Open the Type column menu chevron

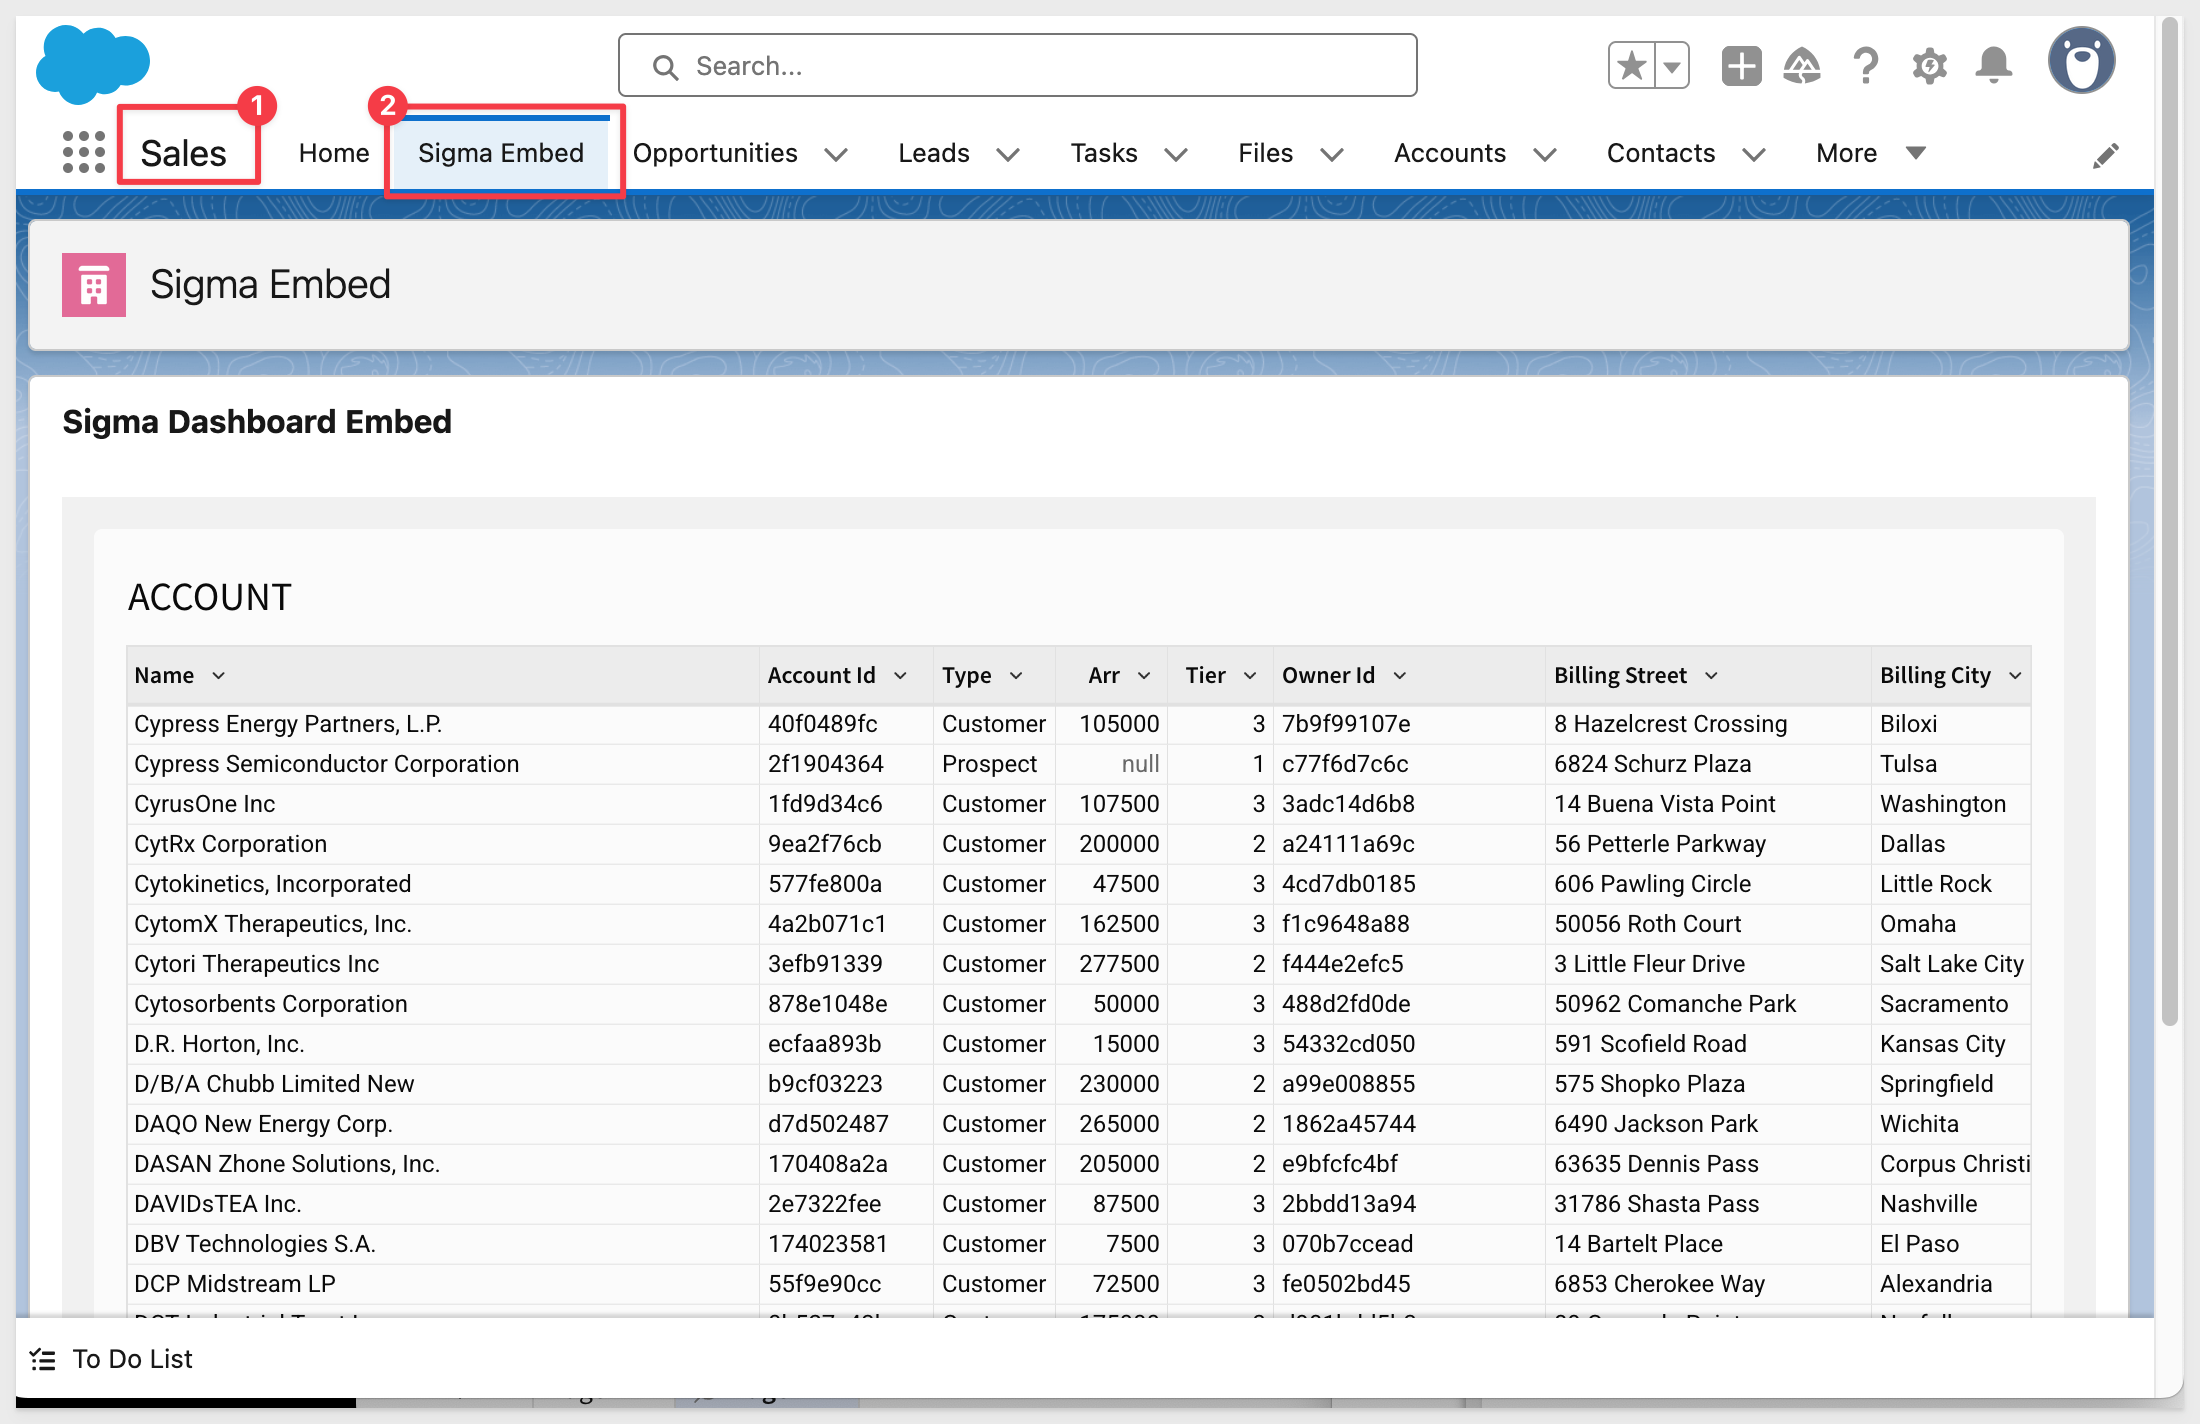coord(1016,676)
